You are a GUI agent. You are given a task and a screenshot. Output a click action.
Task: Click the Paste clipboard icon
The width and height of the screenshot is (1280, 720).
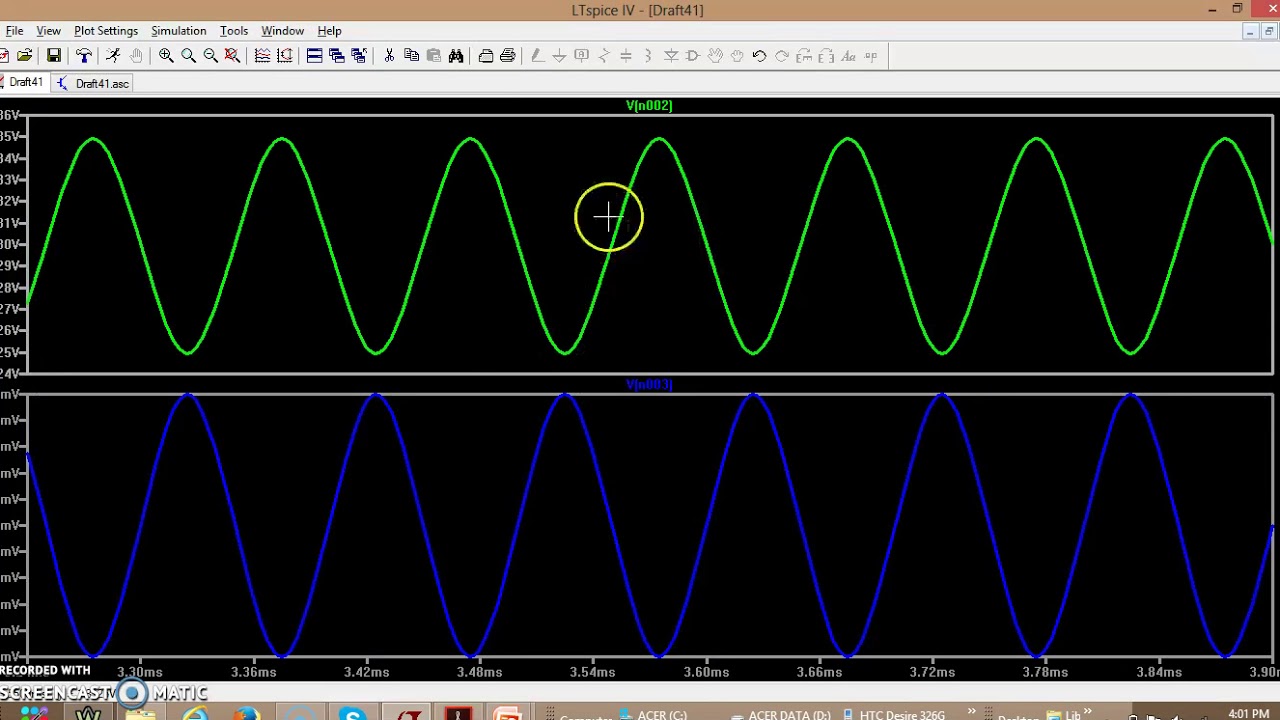coord(433,56)
